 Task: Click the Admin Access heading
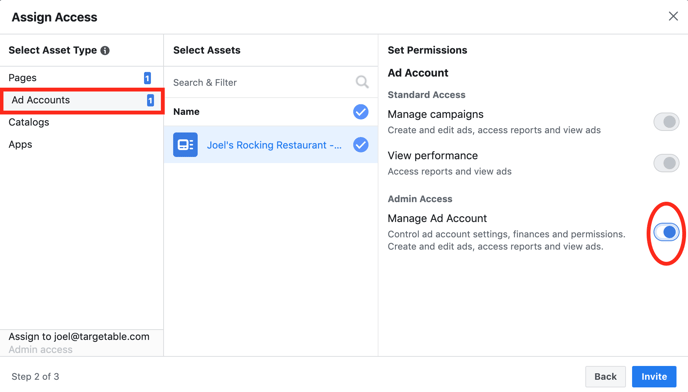point(419,199)
